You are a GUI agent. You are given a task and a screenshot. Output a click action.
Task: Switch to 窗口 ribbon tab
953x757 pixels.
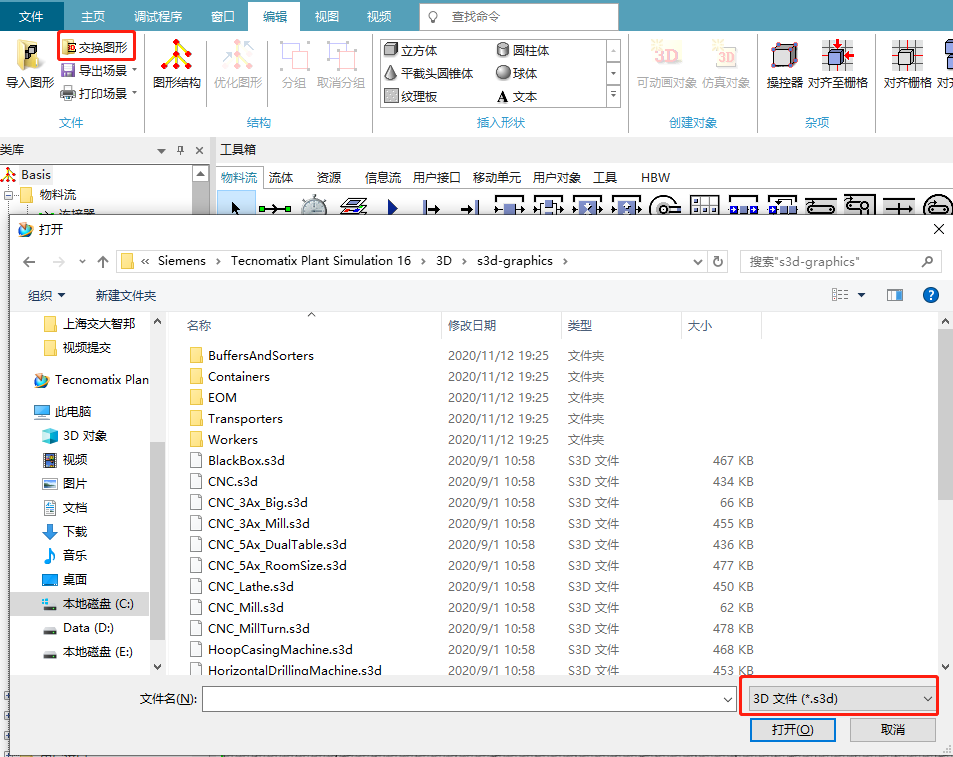(x=222, y=16)
